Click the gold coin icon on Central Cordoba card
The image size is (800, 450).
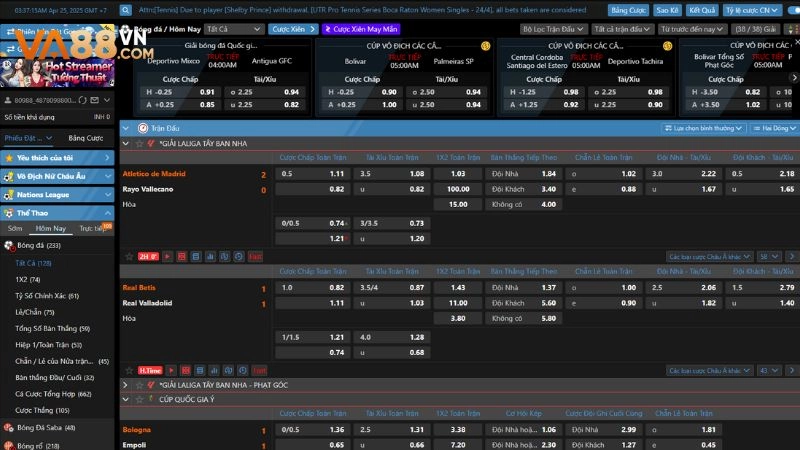(667, 46)
